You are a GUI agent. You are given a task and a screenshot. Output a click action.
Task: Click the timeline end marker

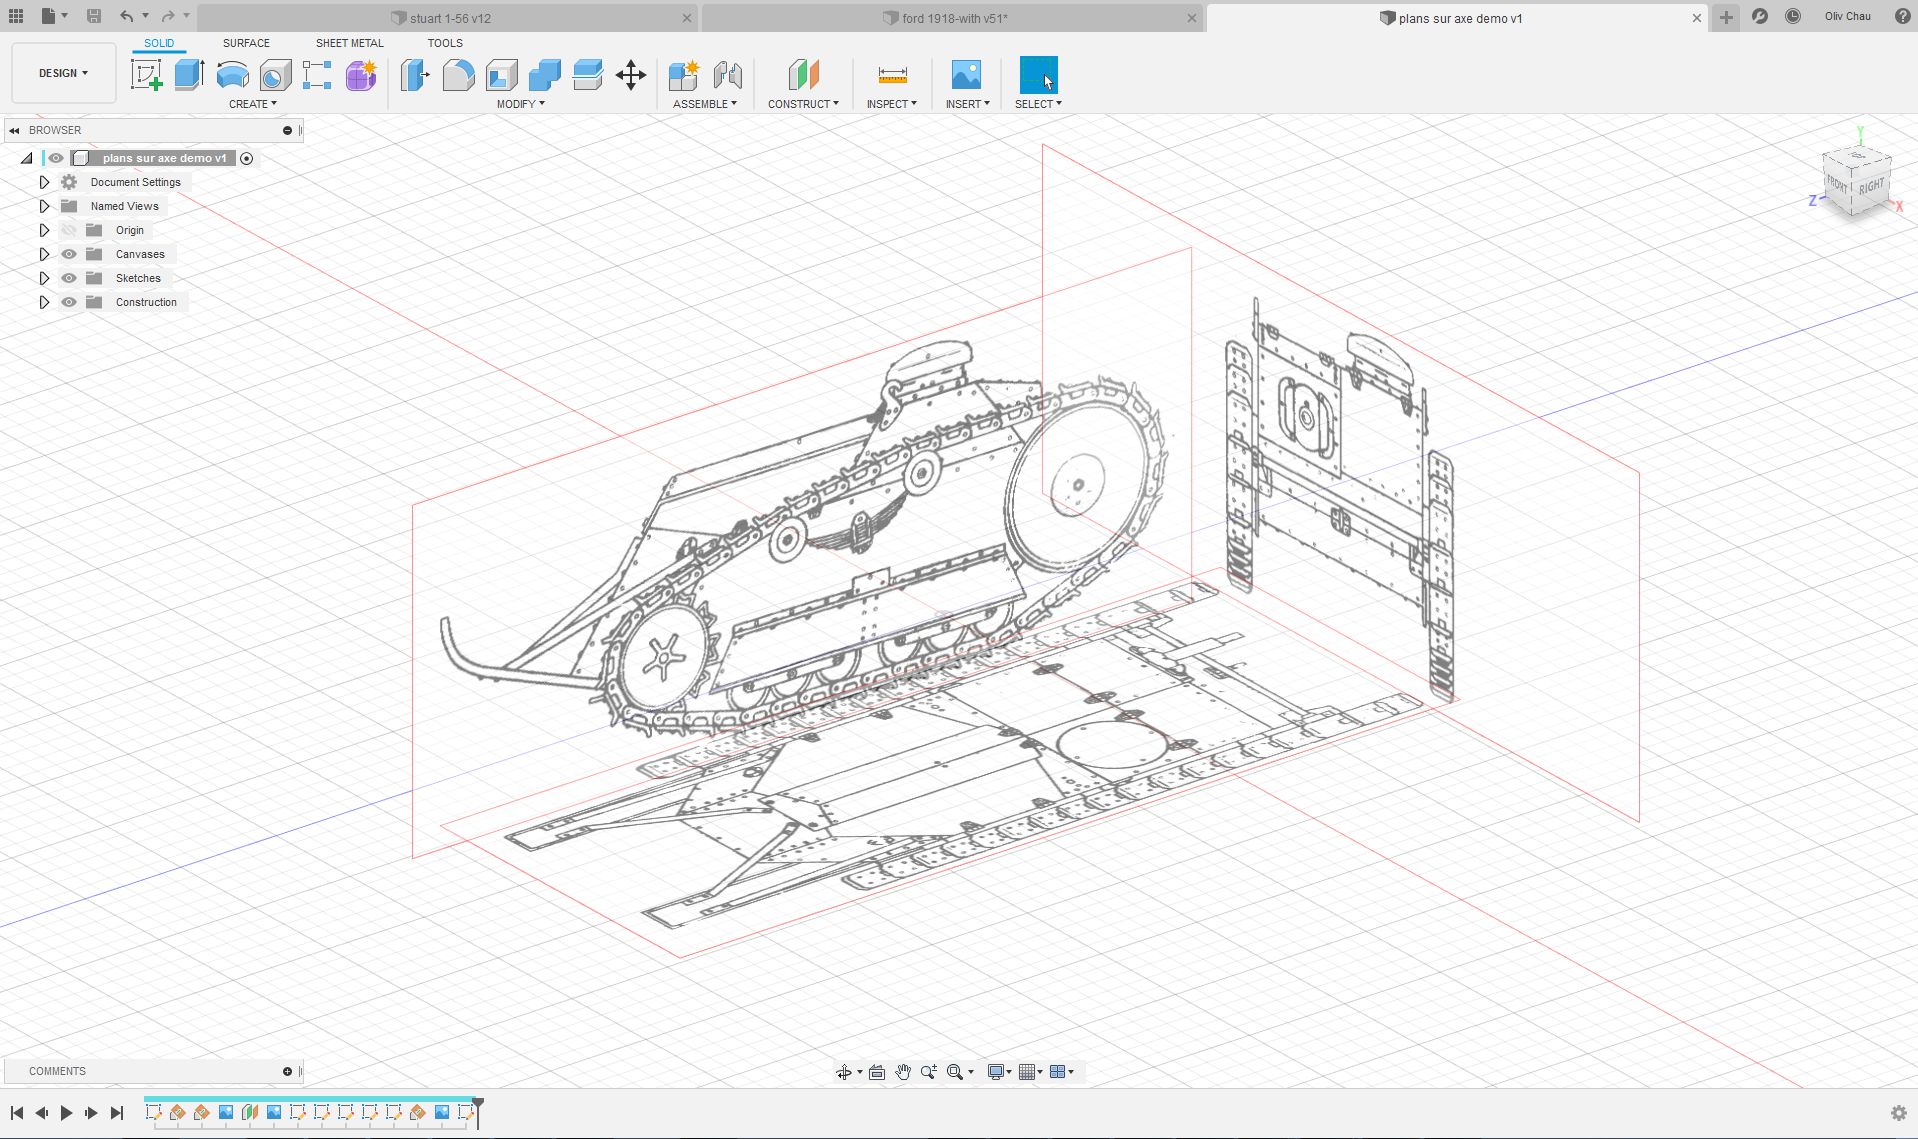point(478,1104)
